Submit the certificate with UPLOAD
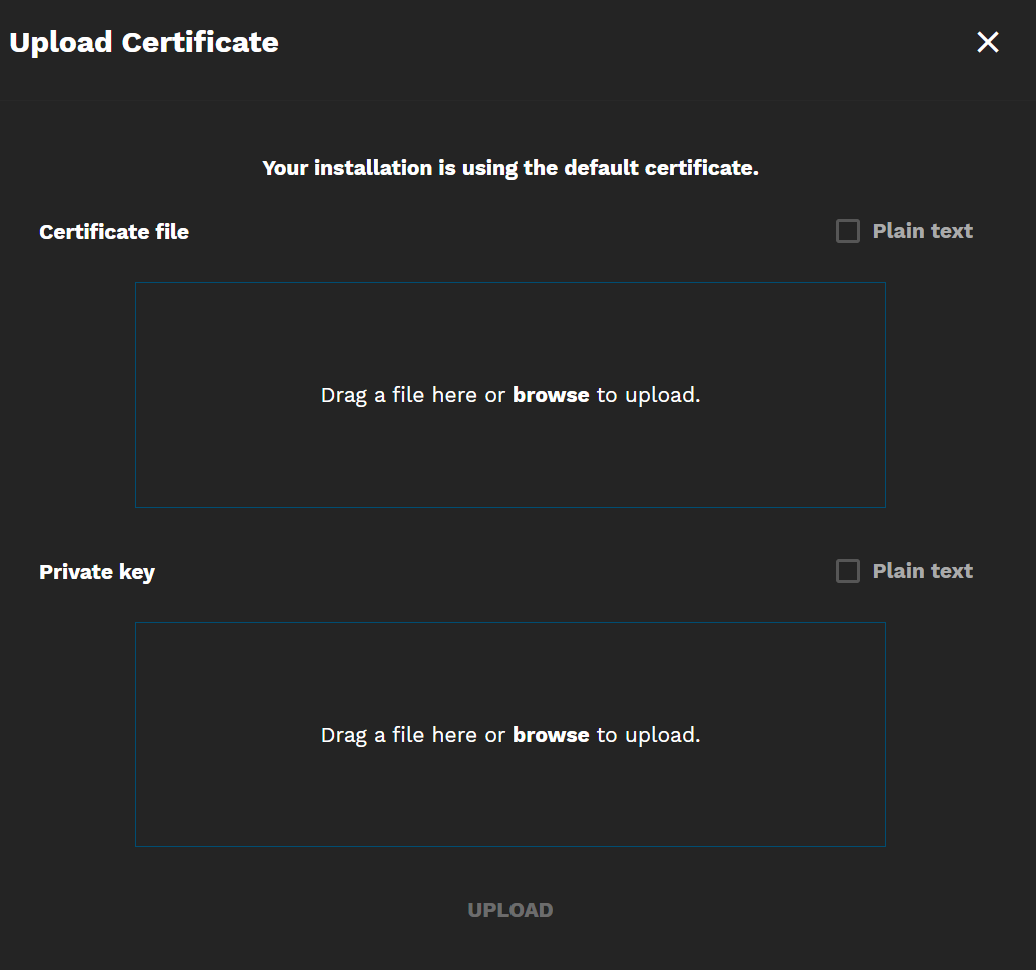Image resolution: width=1036 pixels, height=970 pixels. pos(510,909)
